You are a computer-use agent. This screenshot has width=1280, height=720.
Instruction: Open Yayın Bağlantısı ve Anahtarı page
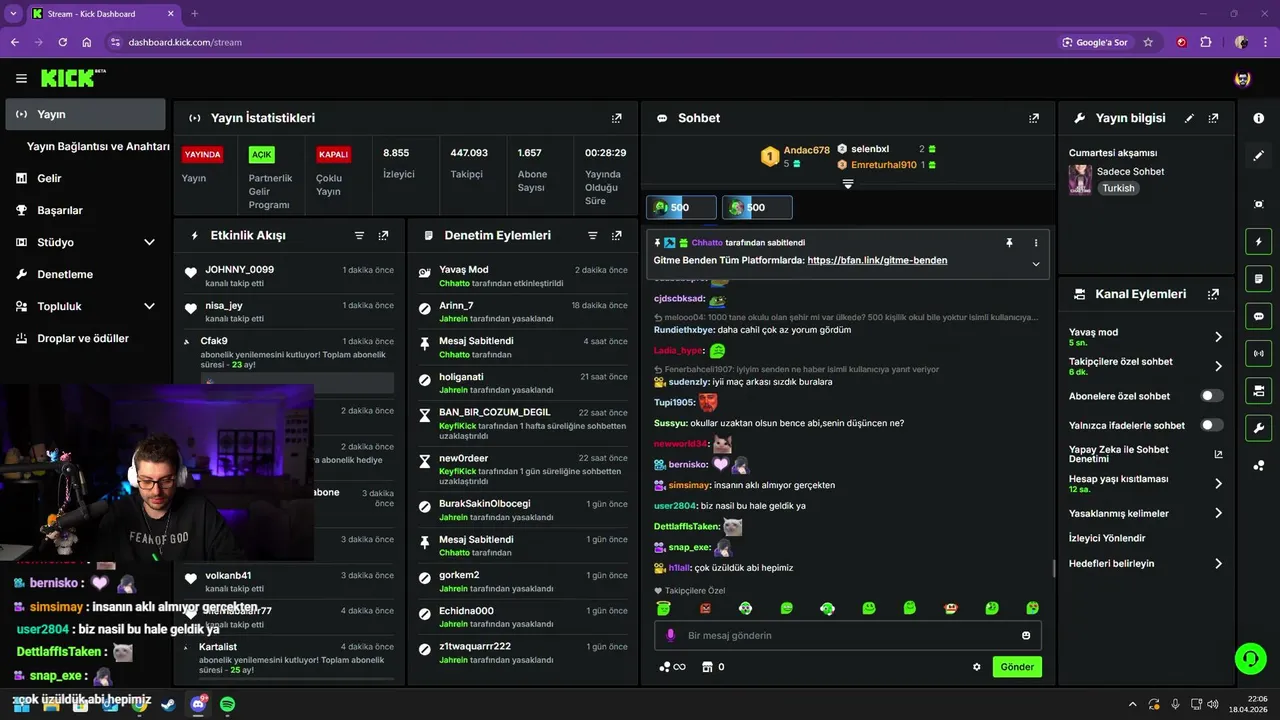[x=98, y=146]
